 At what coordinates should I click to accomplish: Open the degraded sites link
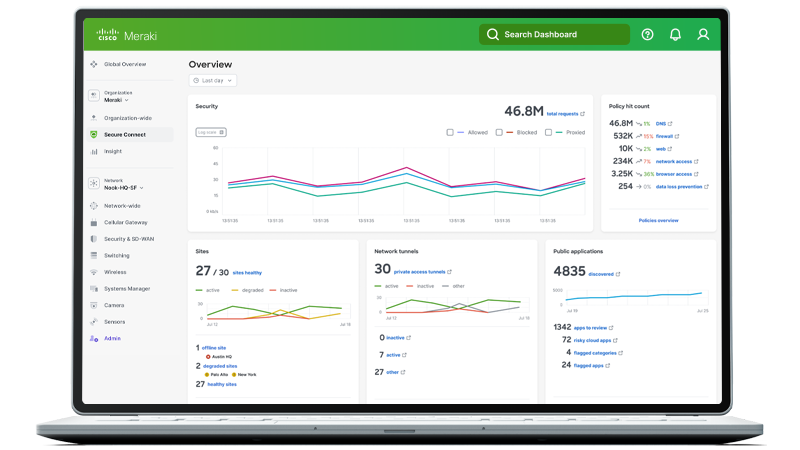220,366
